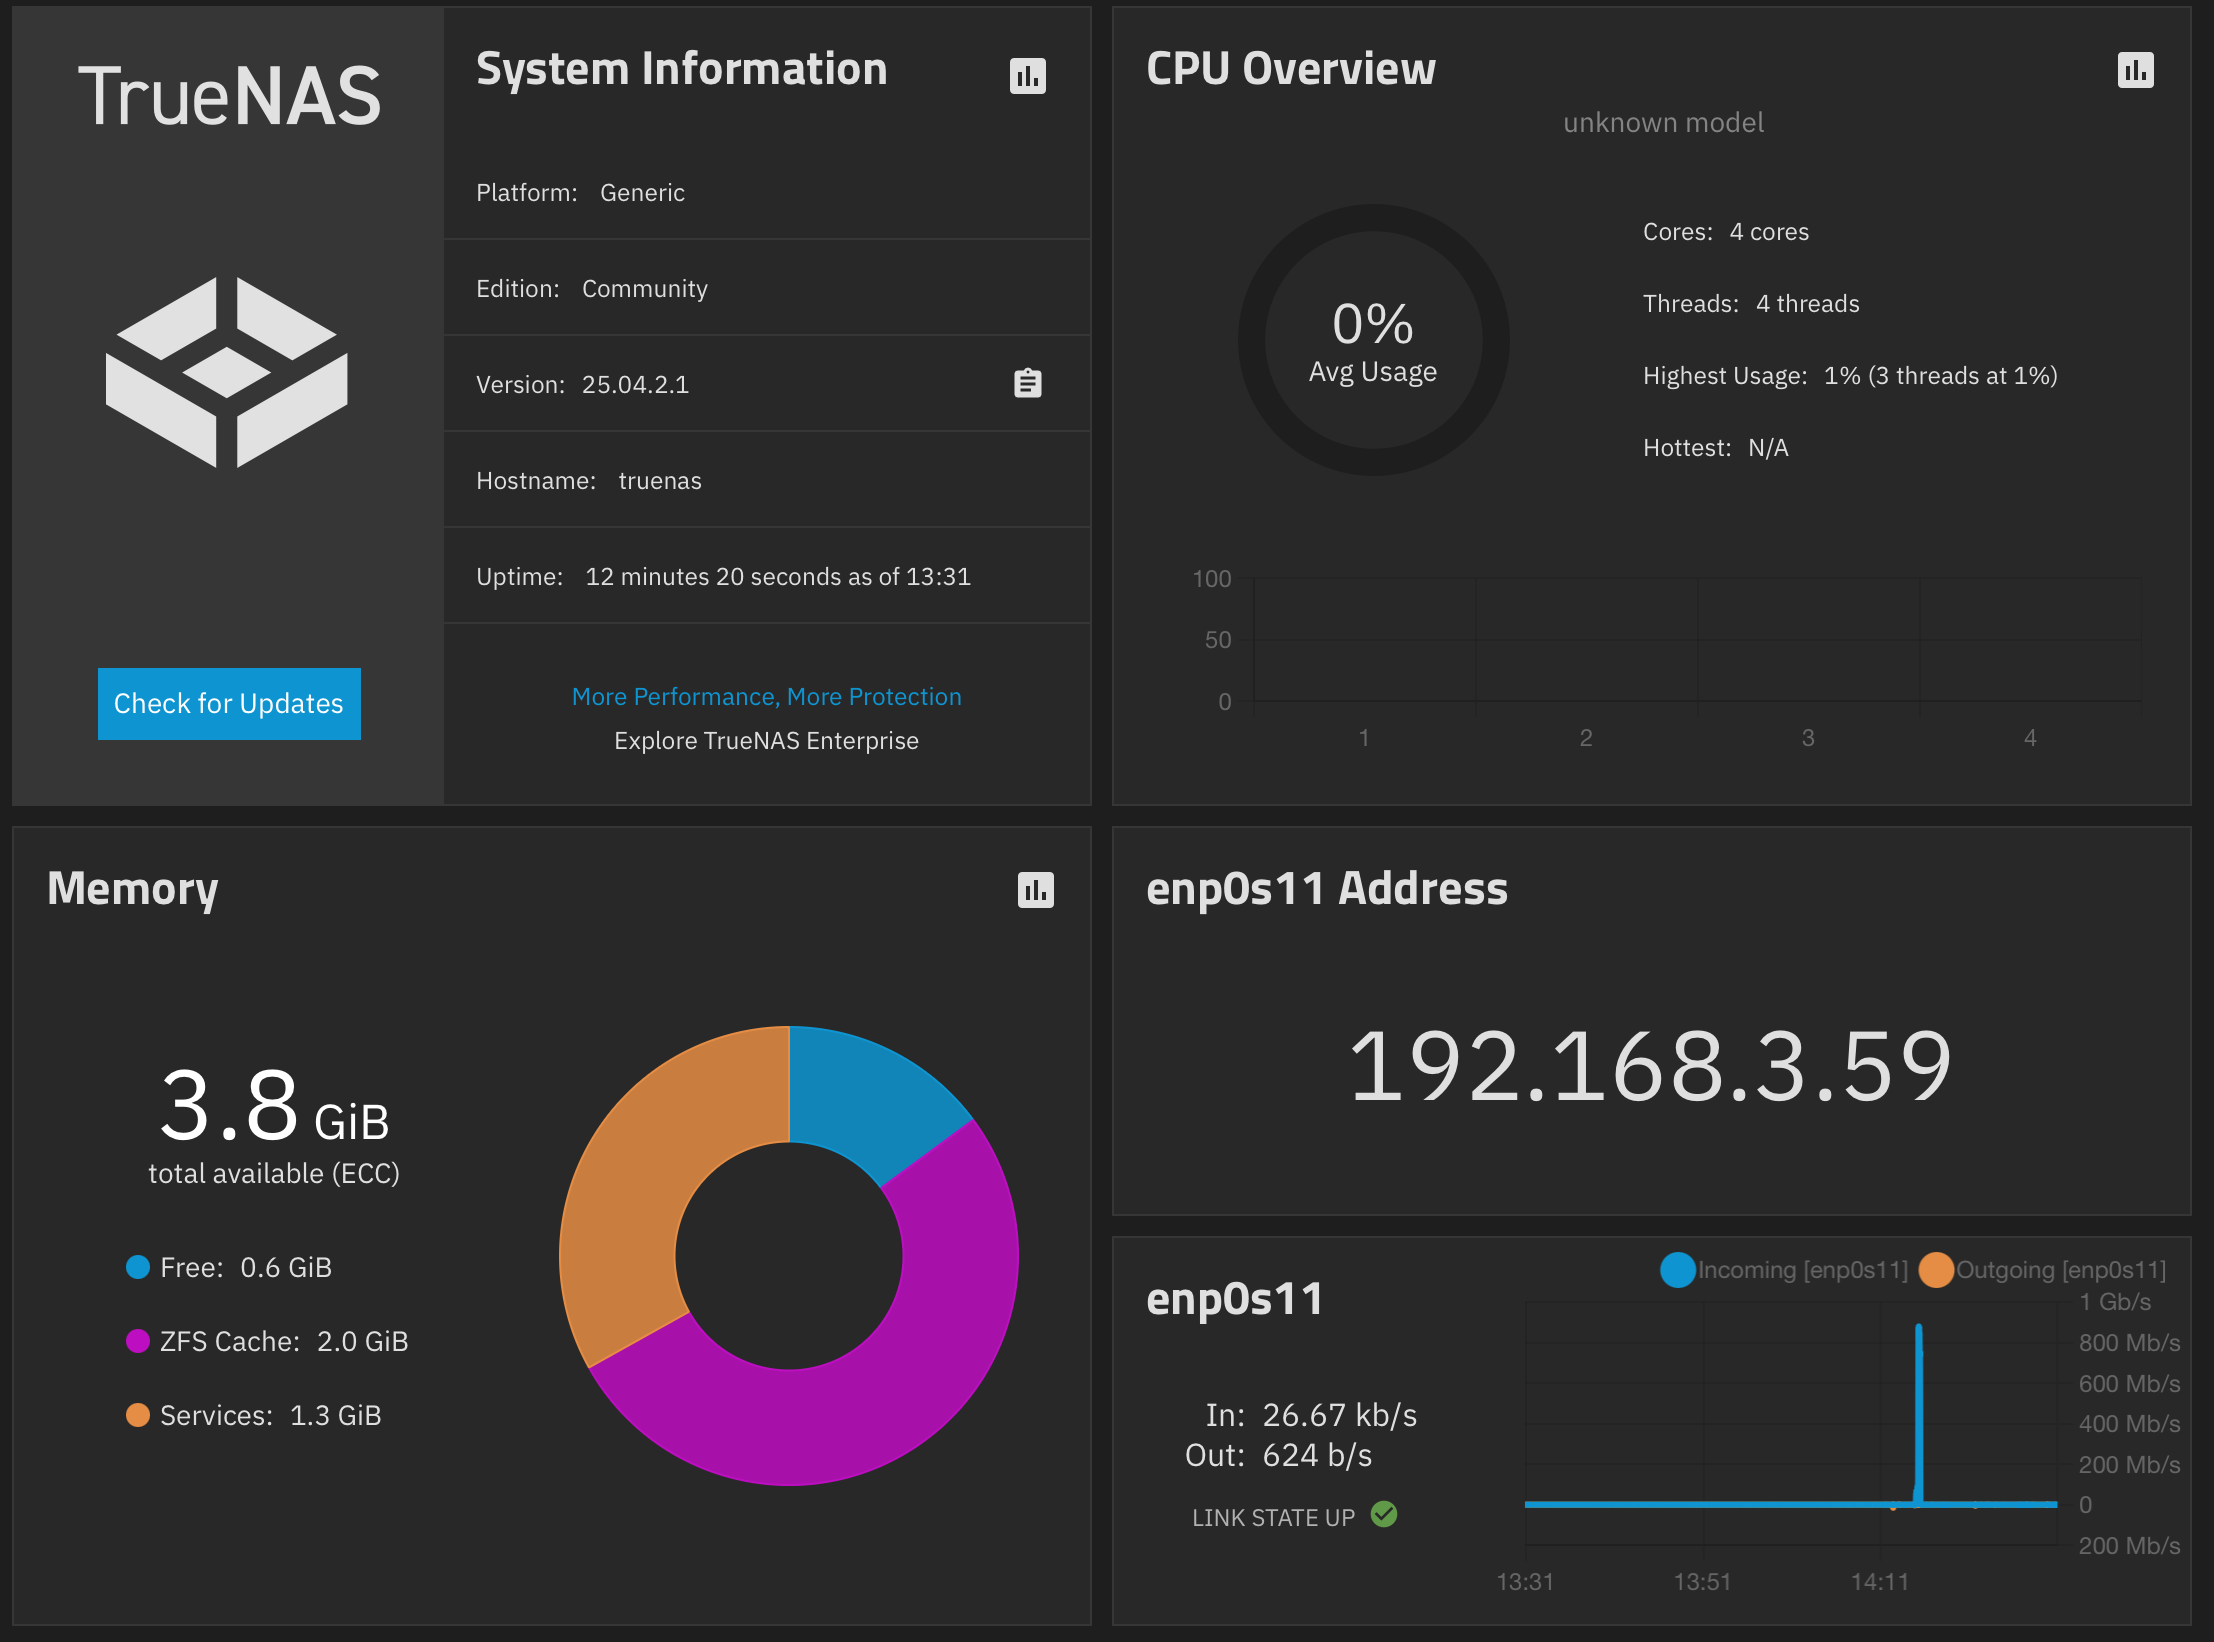
Task: Select the ZFS Cache purple legend dot
Action: coord(138,1341)
